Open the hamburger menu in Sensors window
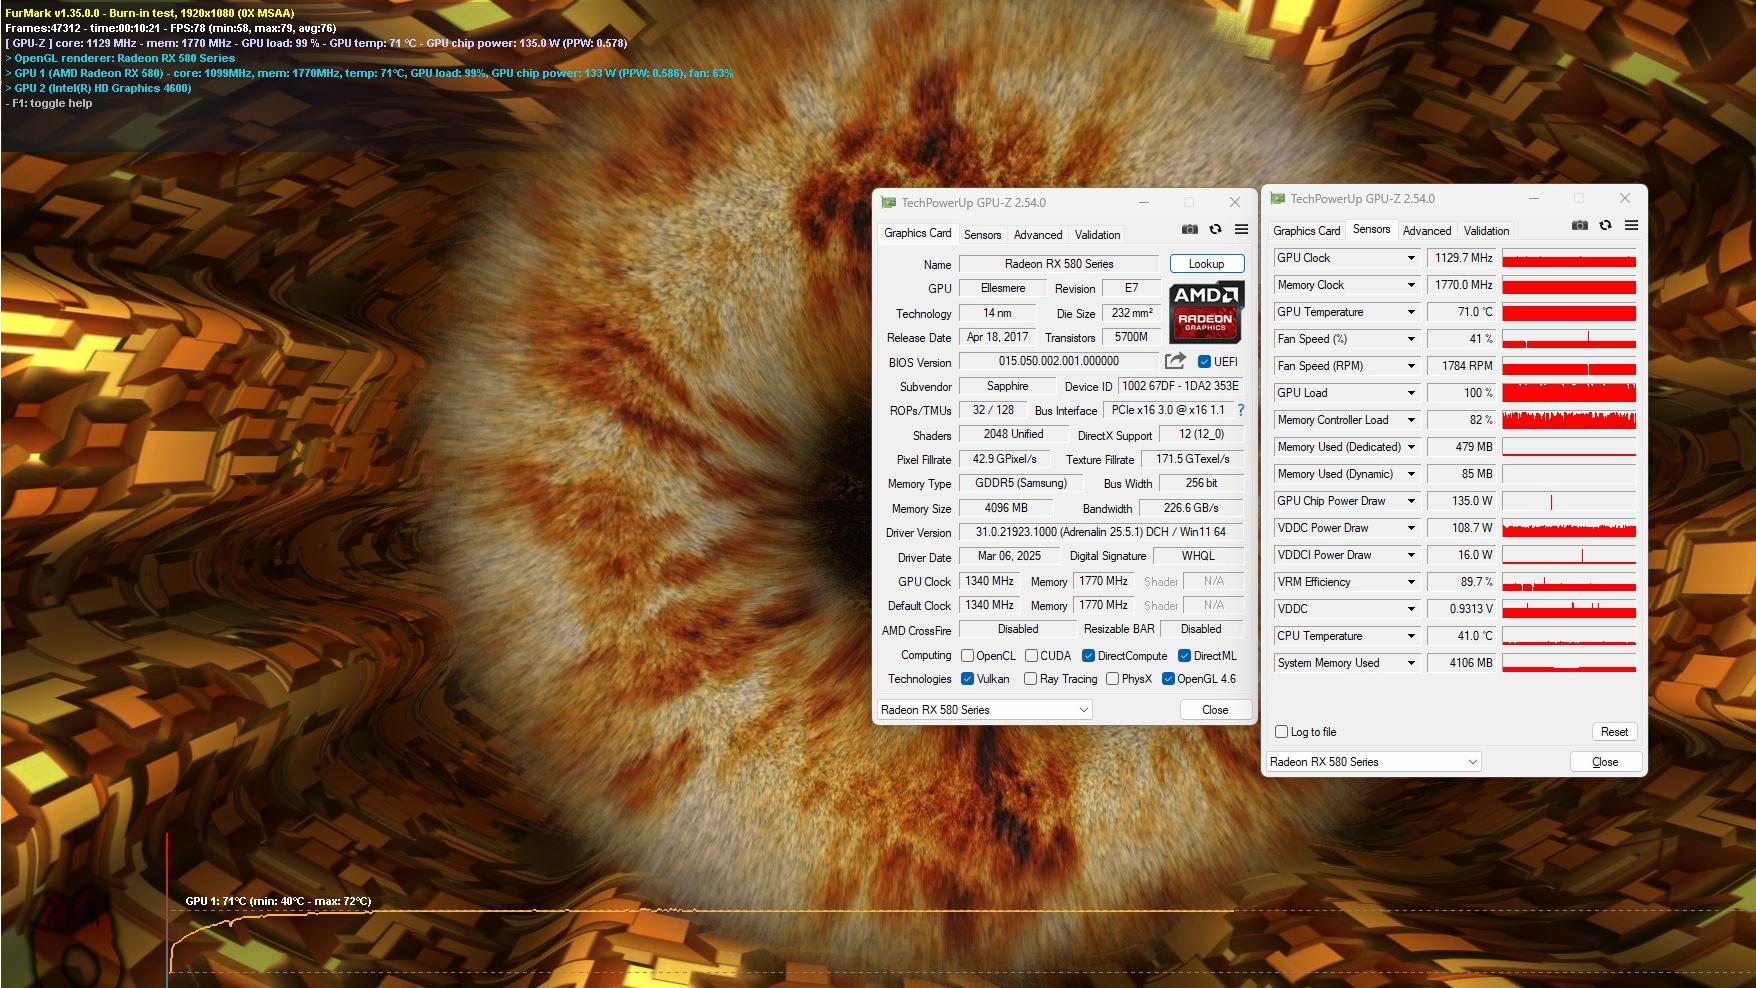This screenshot has height=988, width=1756. pyautogui.click(x=1631, y=226)
